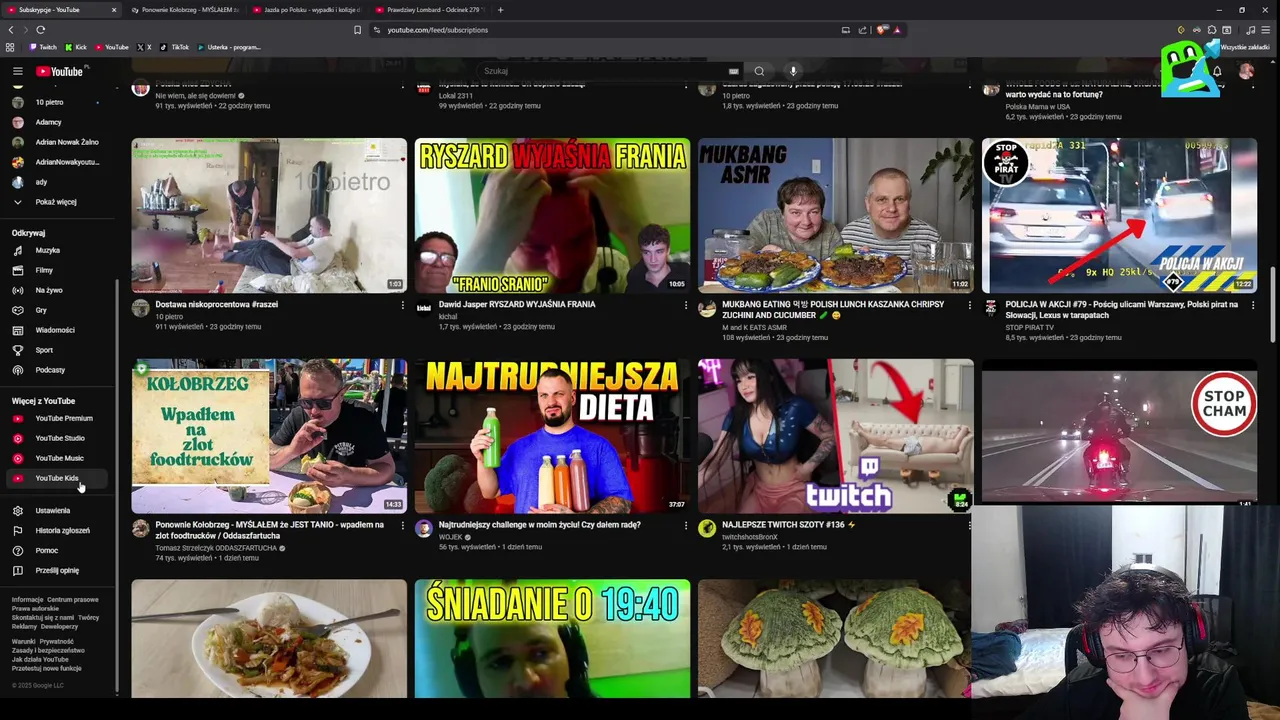Switch to Jazda po Polsku browser tab

(306, 10)
